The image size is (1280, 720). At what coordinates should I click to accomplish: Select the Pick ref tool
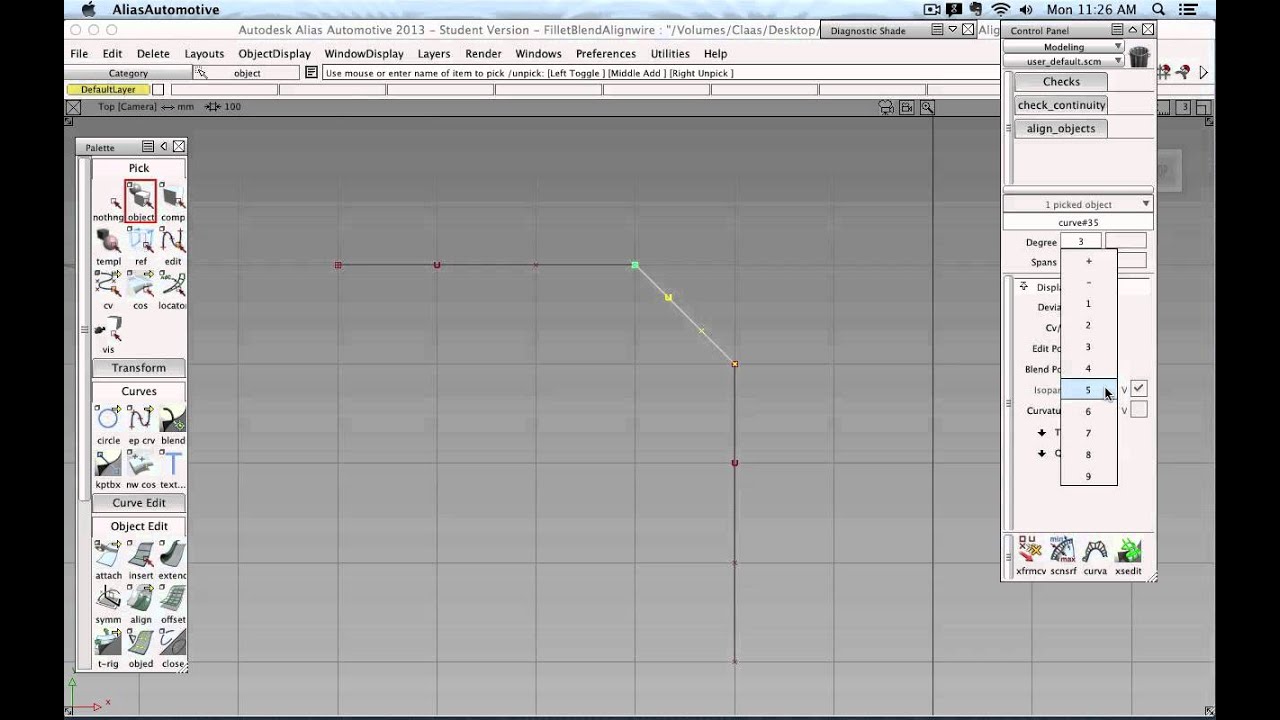(140, 245)
